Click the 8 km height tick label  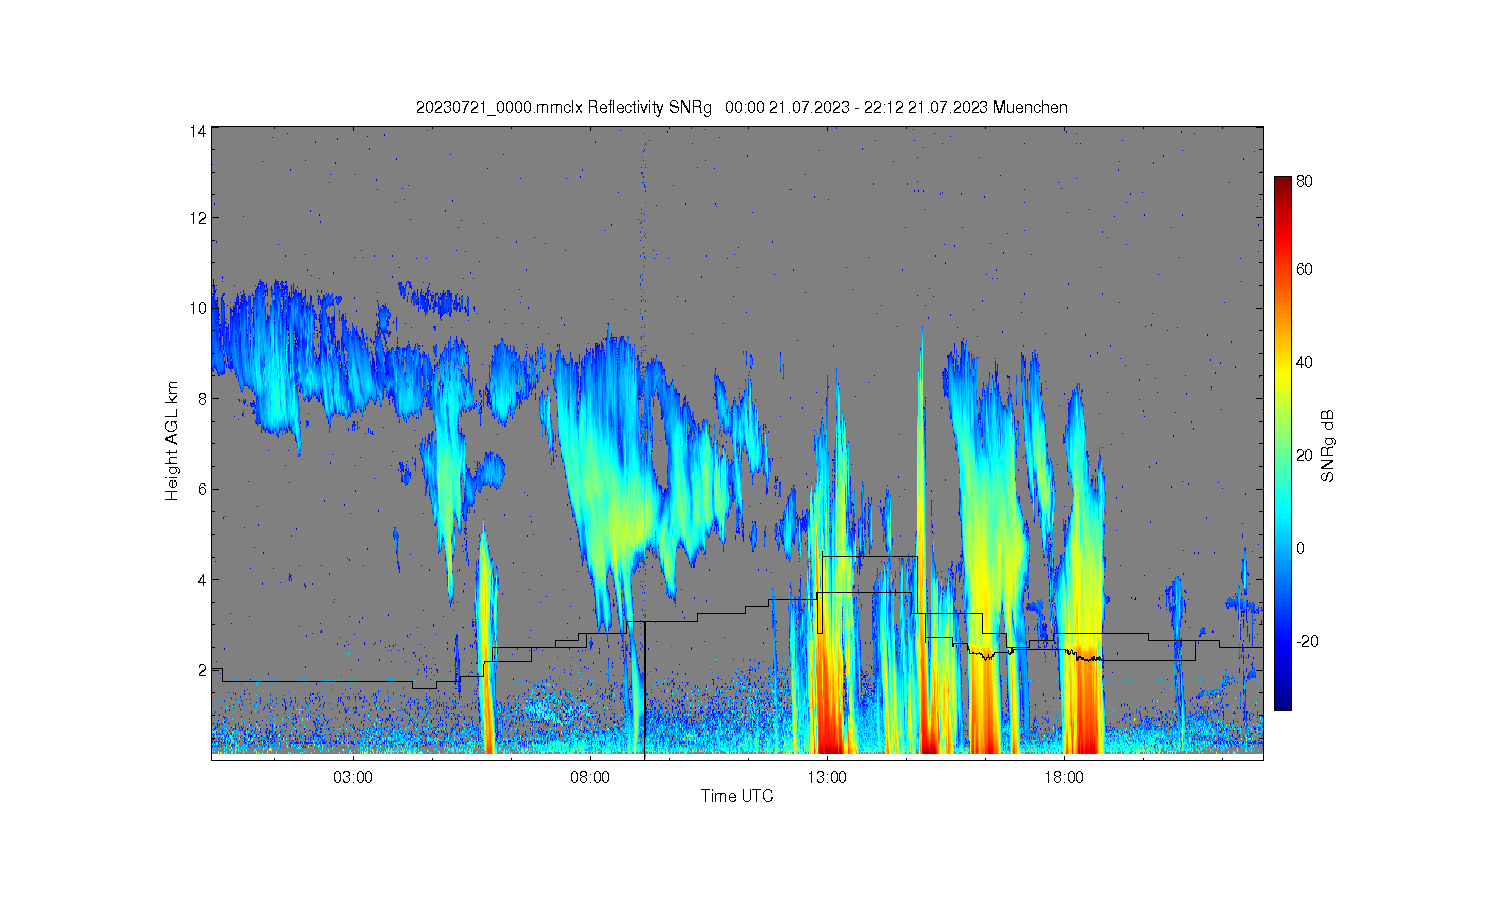(x=202, y=399)
